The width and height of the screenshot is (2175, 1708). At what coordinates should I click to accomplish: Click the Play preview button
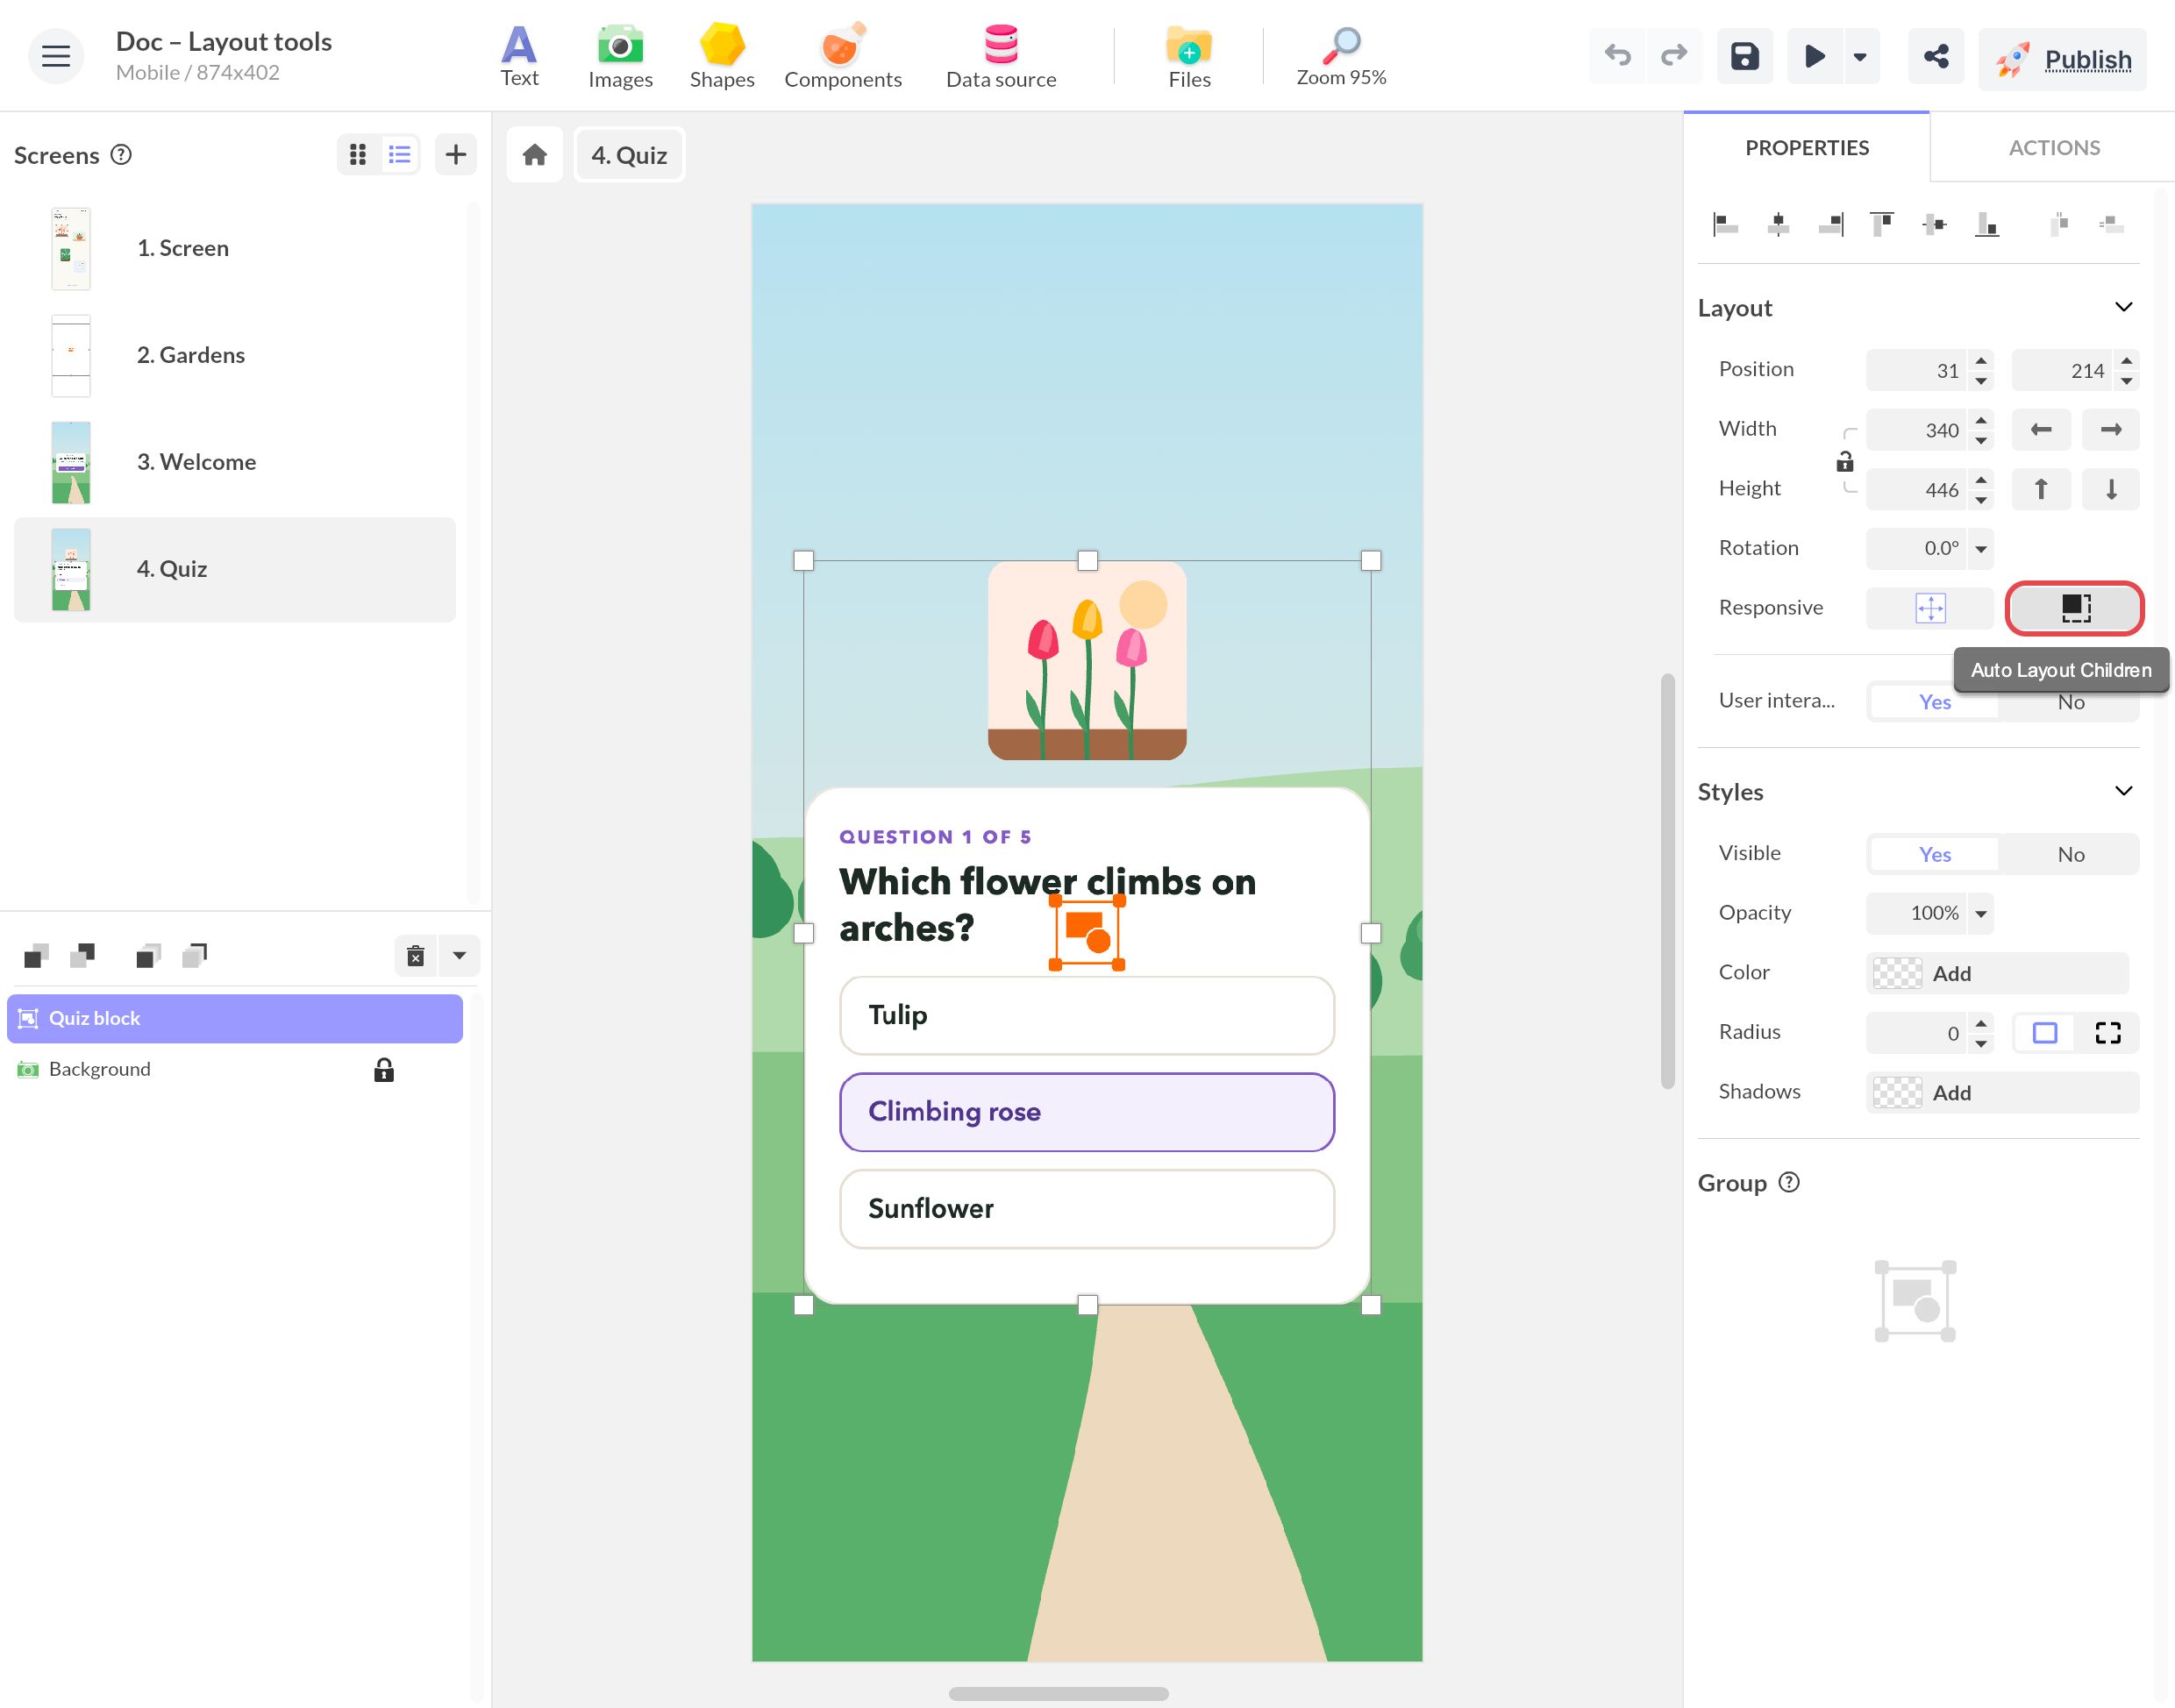tap(1814, 56)
